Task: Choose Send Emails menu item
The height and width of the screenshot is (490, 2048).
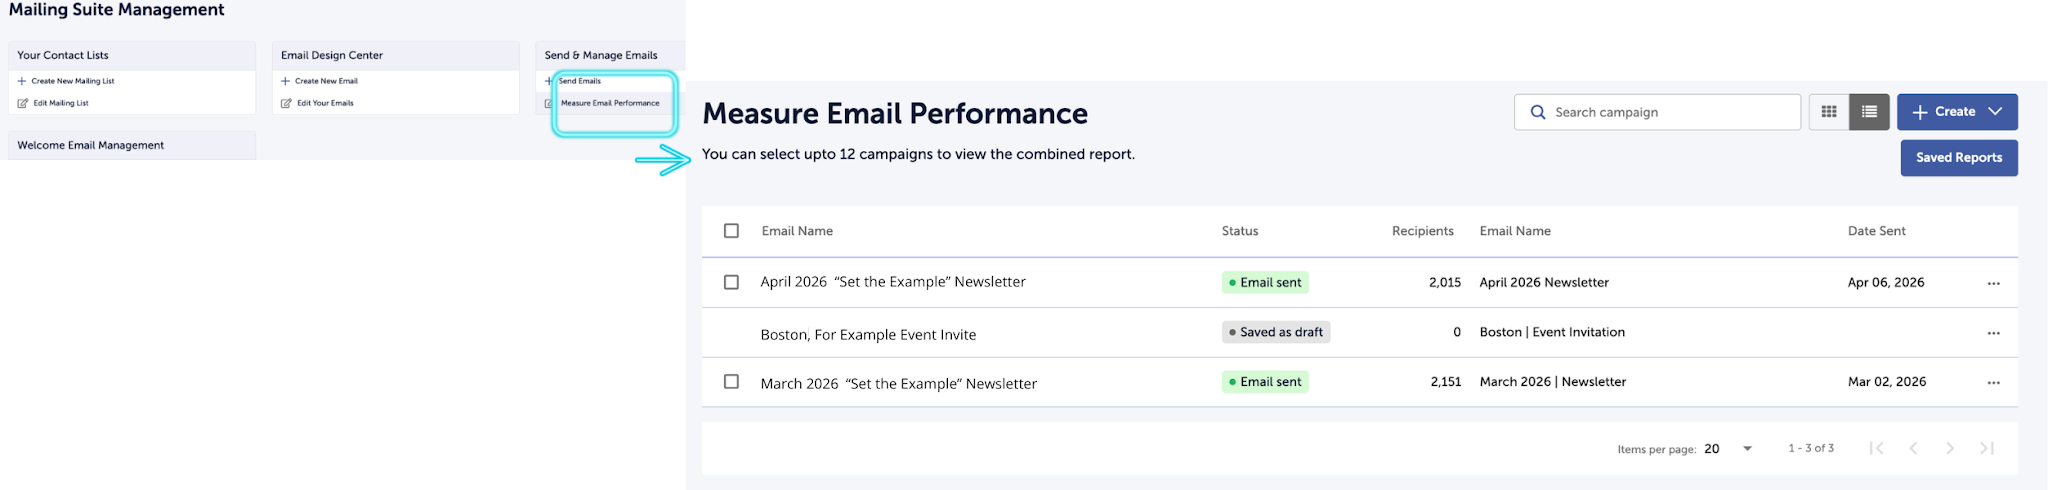Action: 580,81
